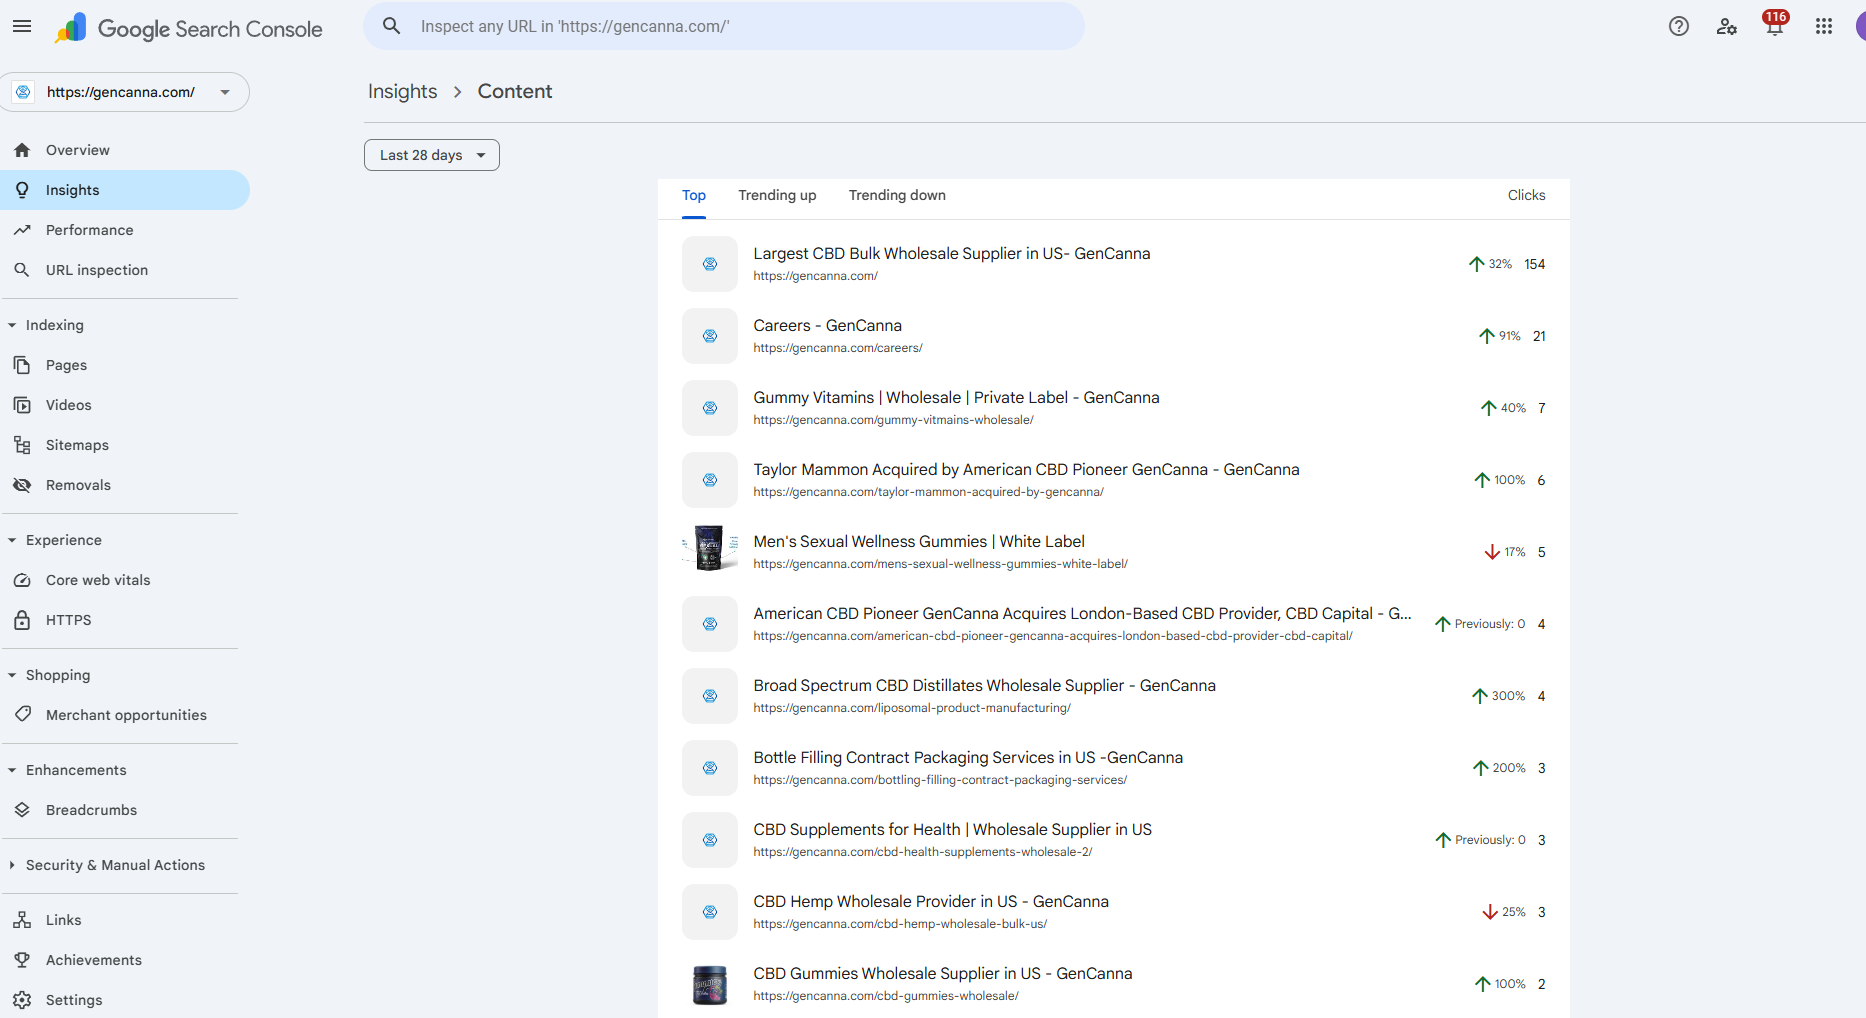
Task: Click the Achievements trophy icon
Action: tap(22, 960)
